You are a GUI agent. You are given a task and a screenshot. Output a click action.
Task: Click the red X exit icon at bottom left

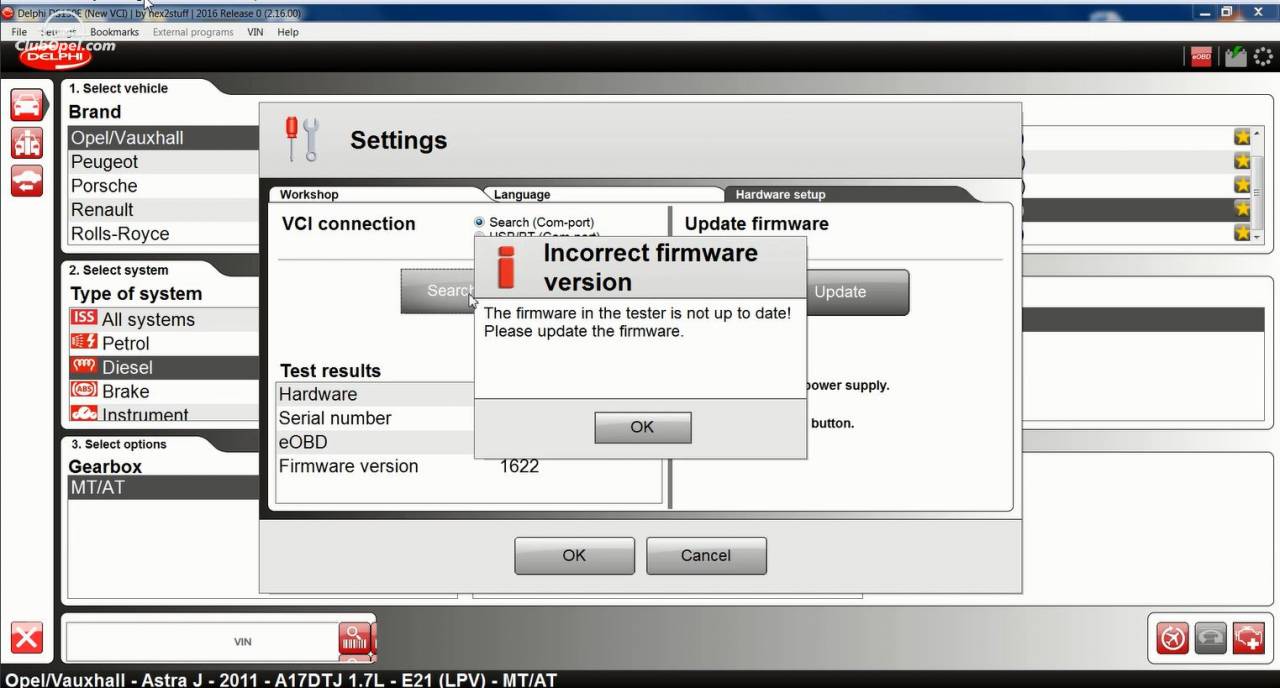coord(27,637)
